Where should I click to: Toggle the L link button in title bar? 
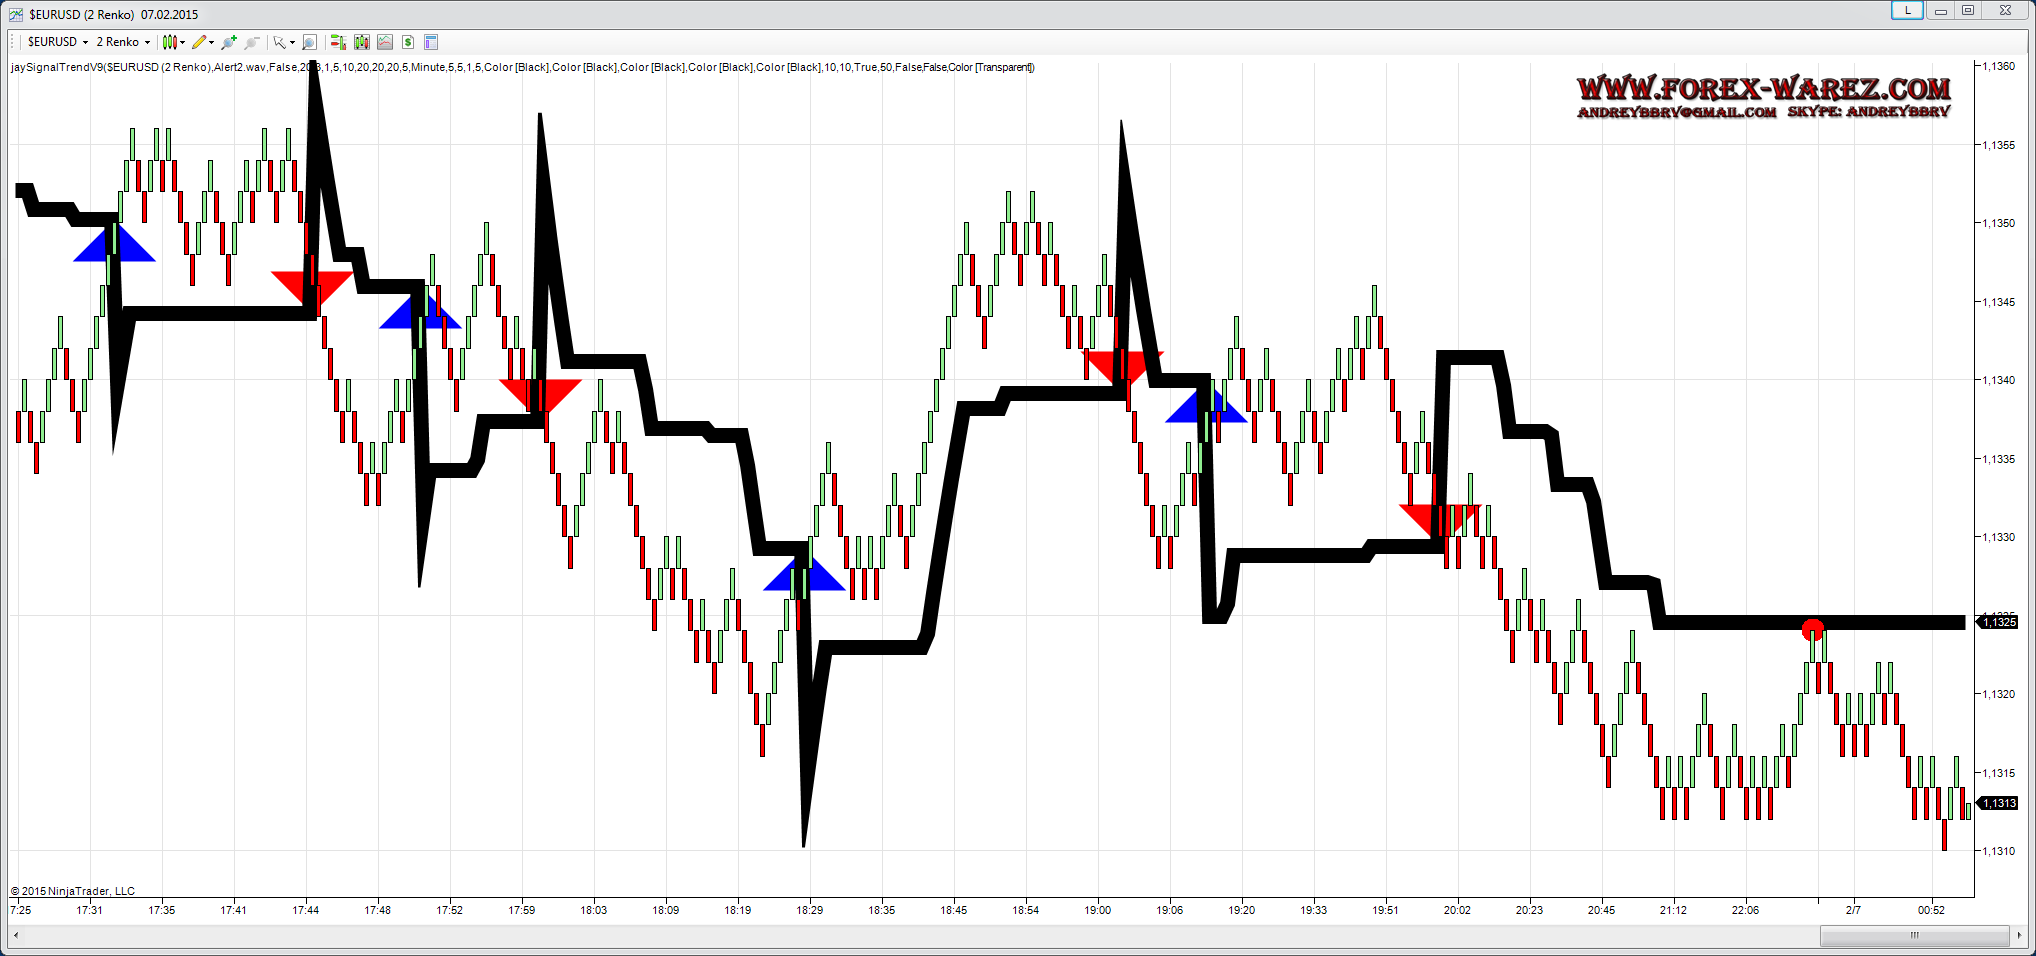pos(1906,11)
